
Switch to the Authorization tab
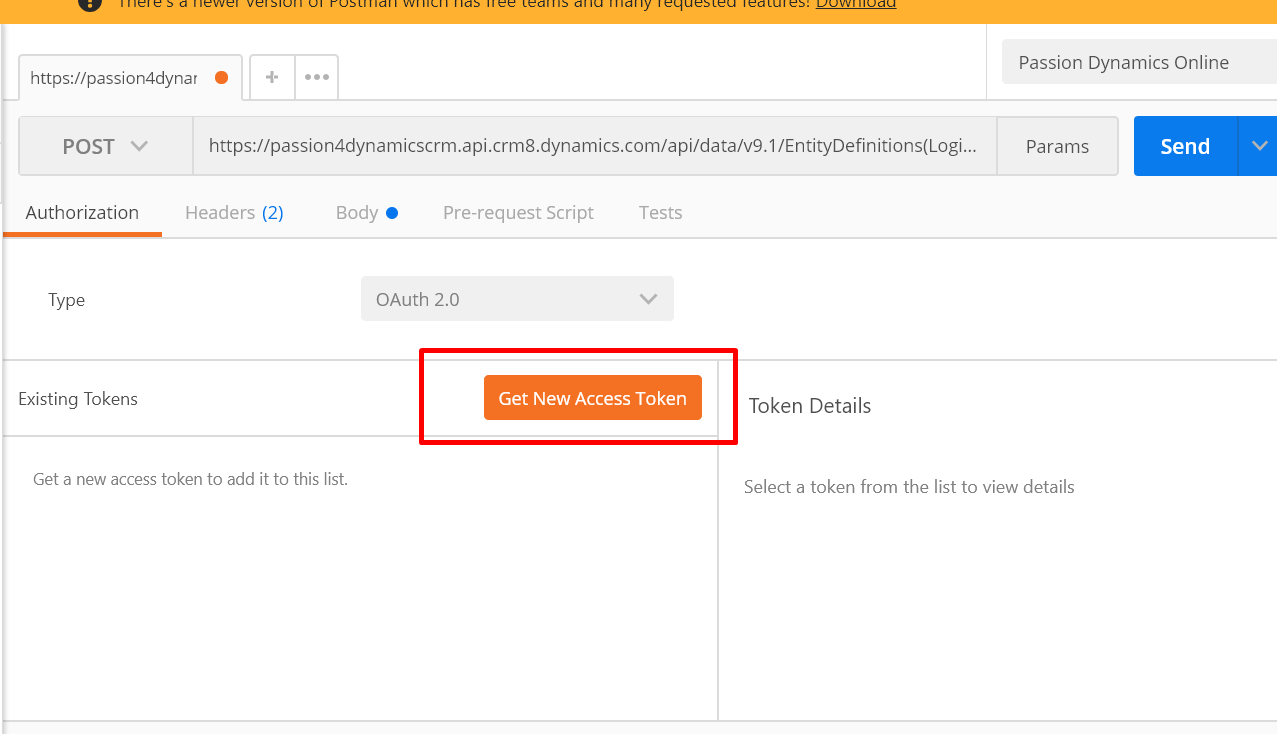tap(82, 213)
